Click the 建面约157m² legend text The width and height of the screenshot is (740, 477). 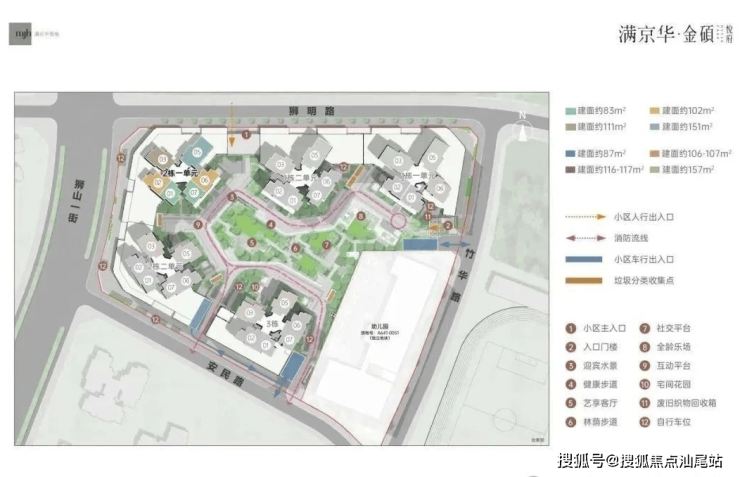pyautogui.click(x=688, y=169)
